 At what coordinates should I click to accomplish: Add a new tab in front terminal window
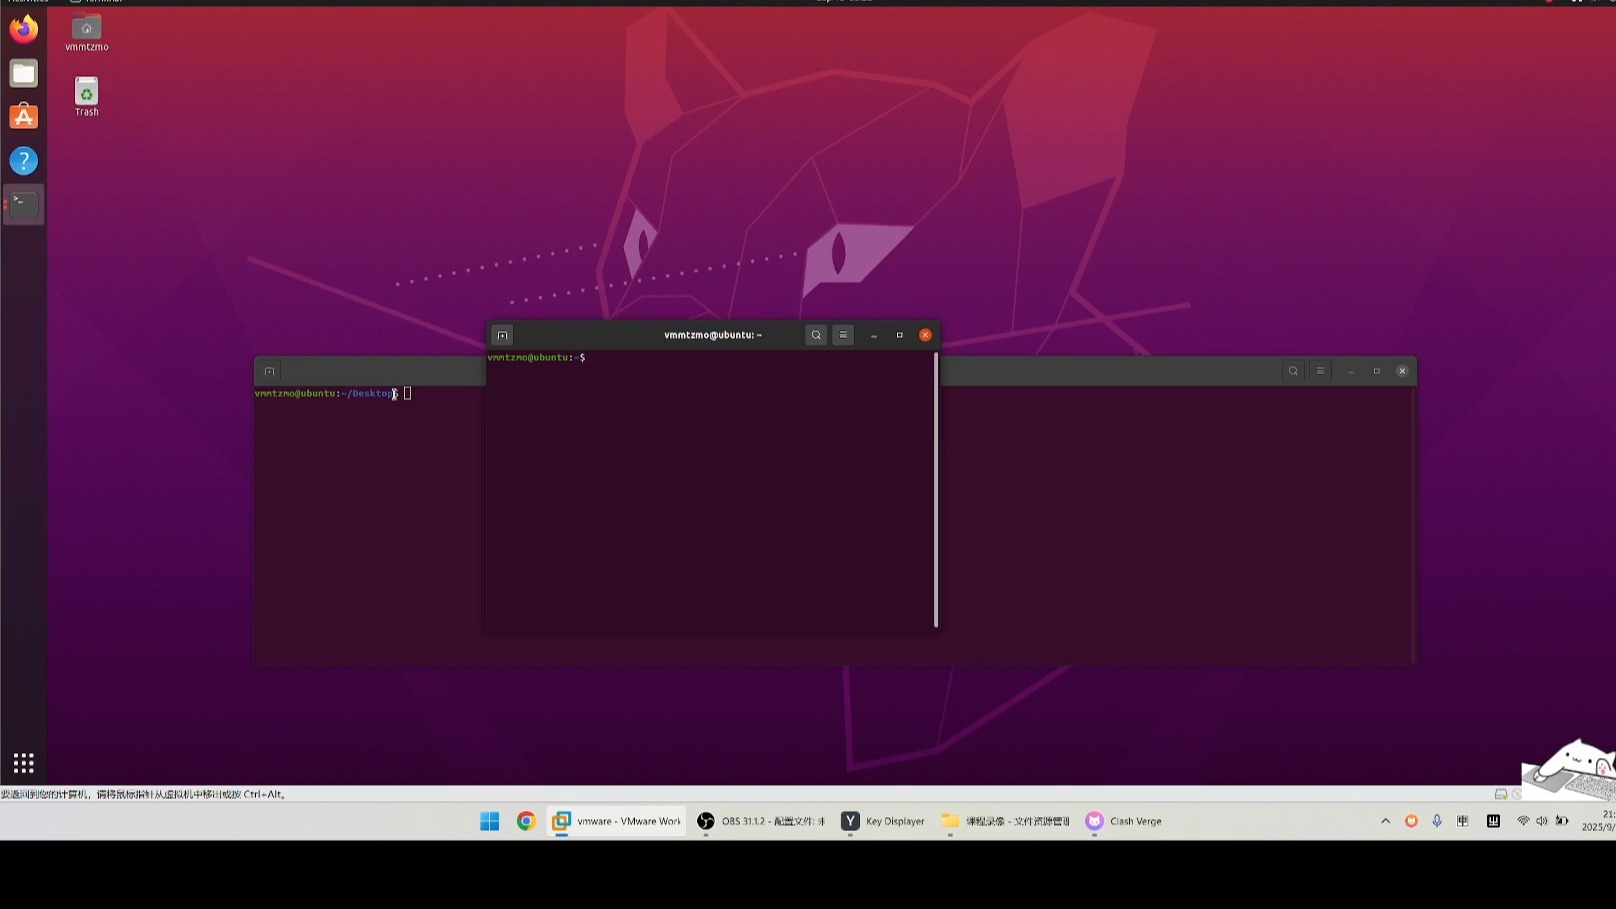[503, 335]
